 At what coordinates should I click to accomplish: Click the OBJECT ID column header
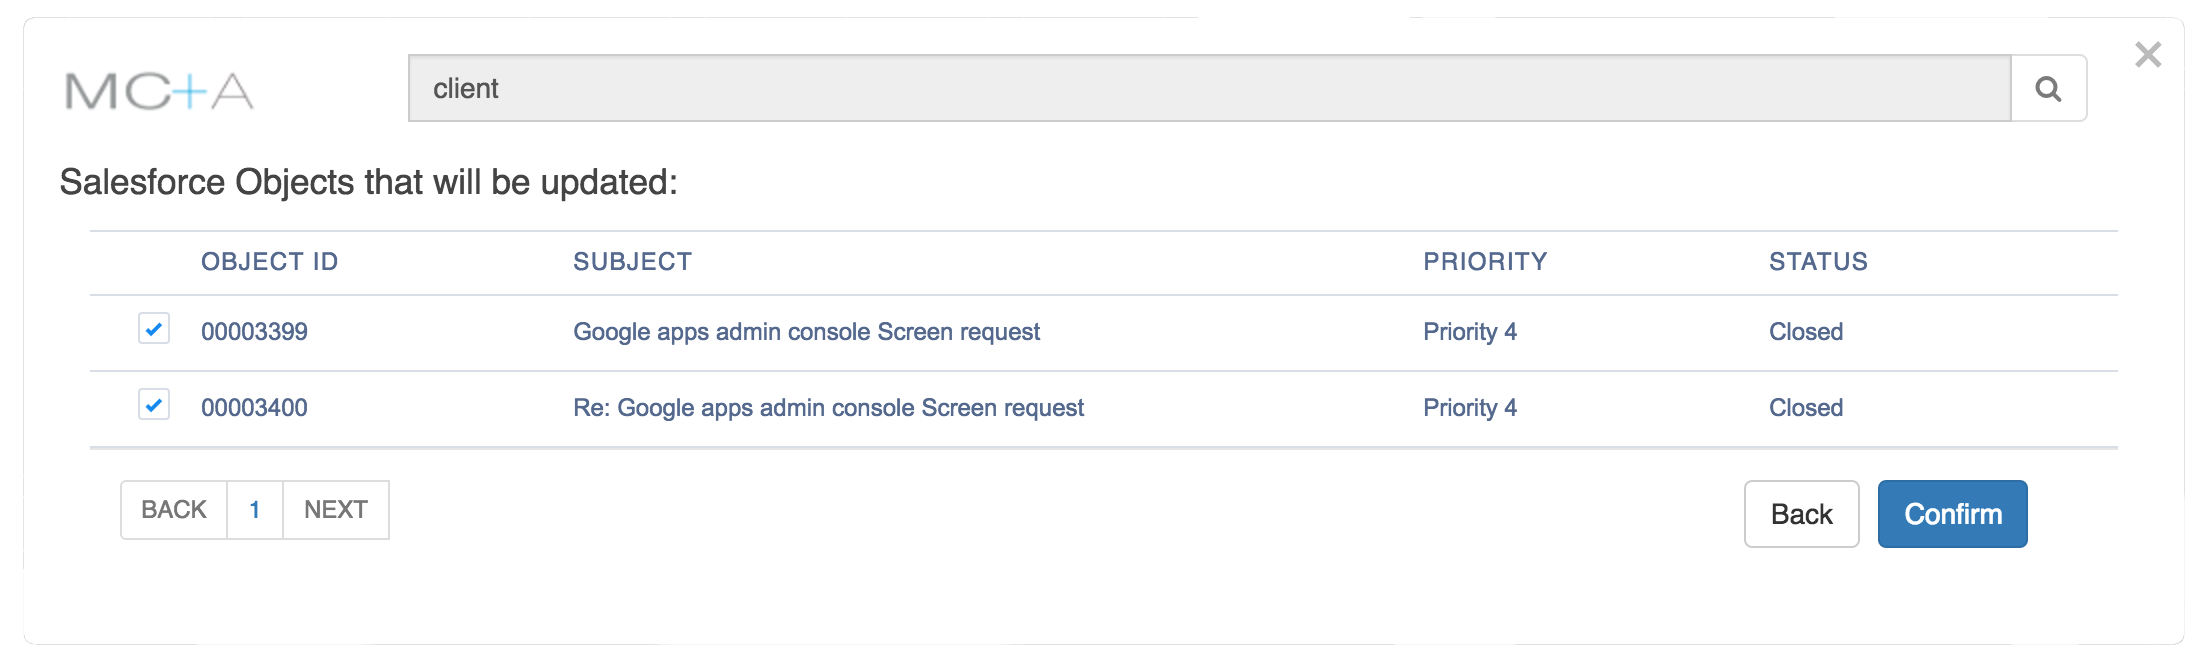[270, 262]
